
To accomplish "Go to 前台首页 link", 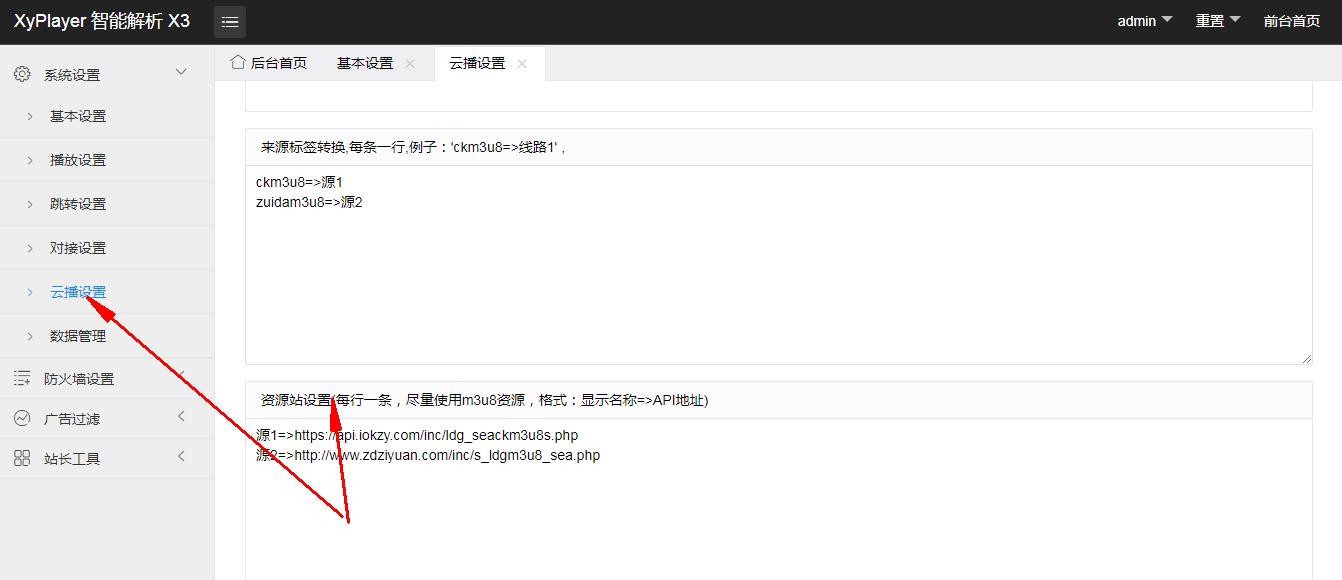I will 1292,21.
